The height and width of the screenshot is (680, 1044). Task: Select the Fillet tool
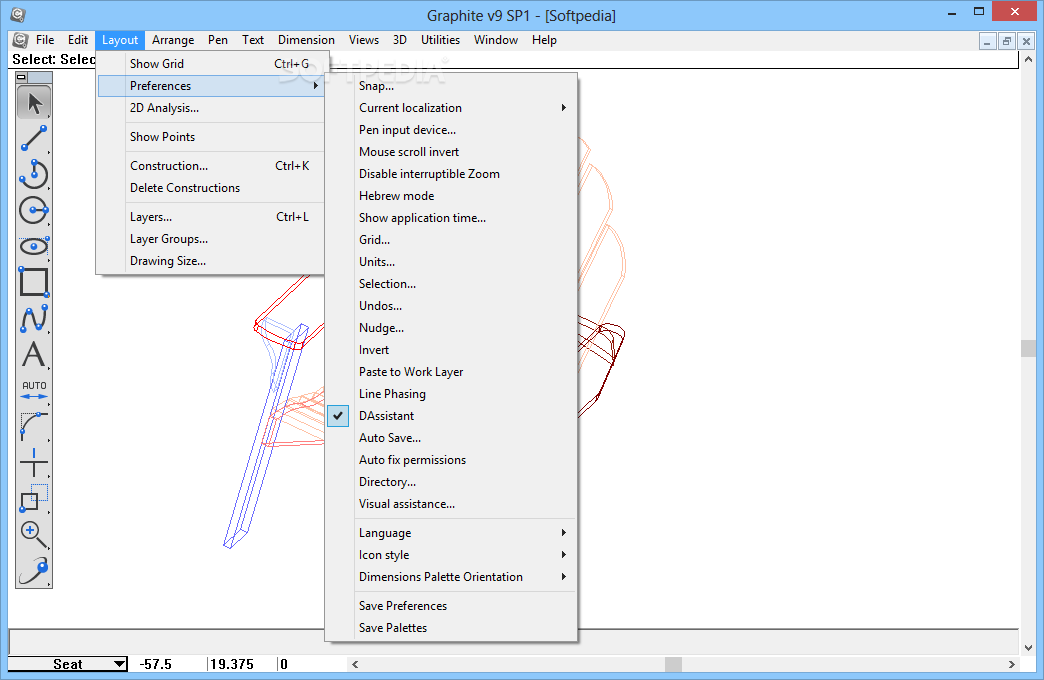point(34,426)
